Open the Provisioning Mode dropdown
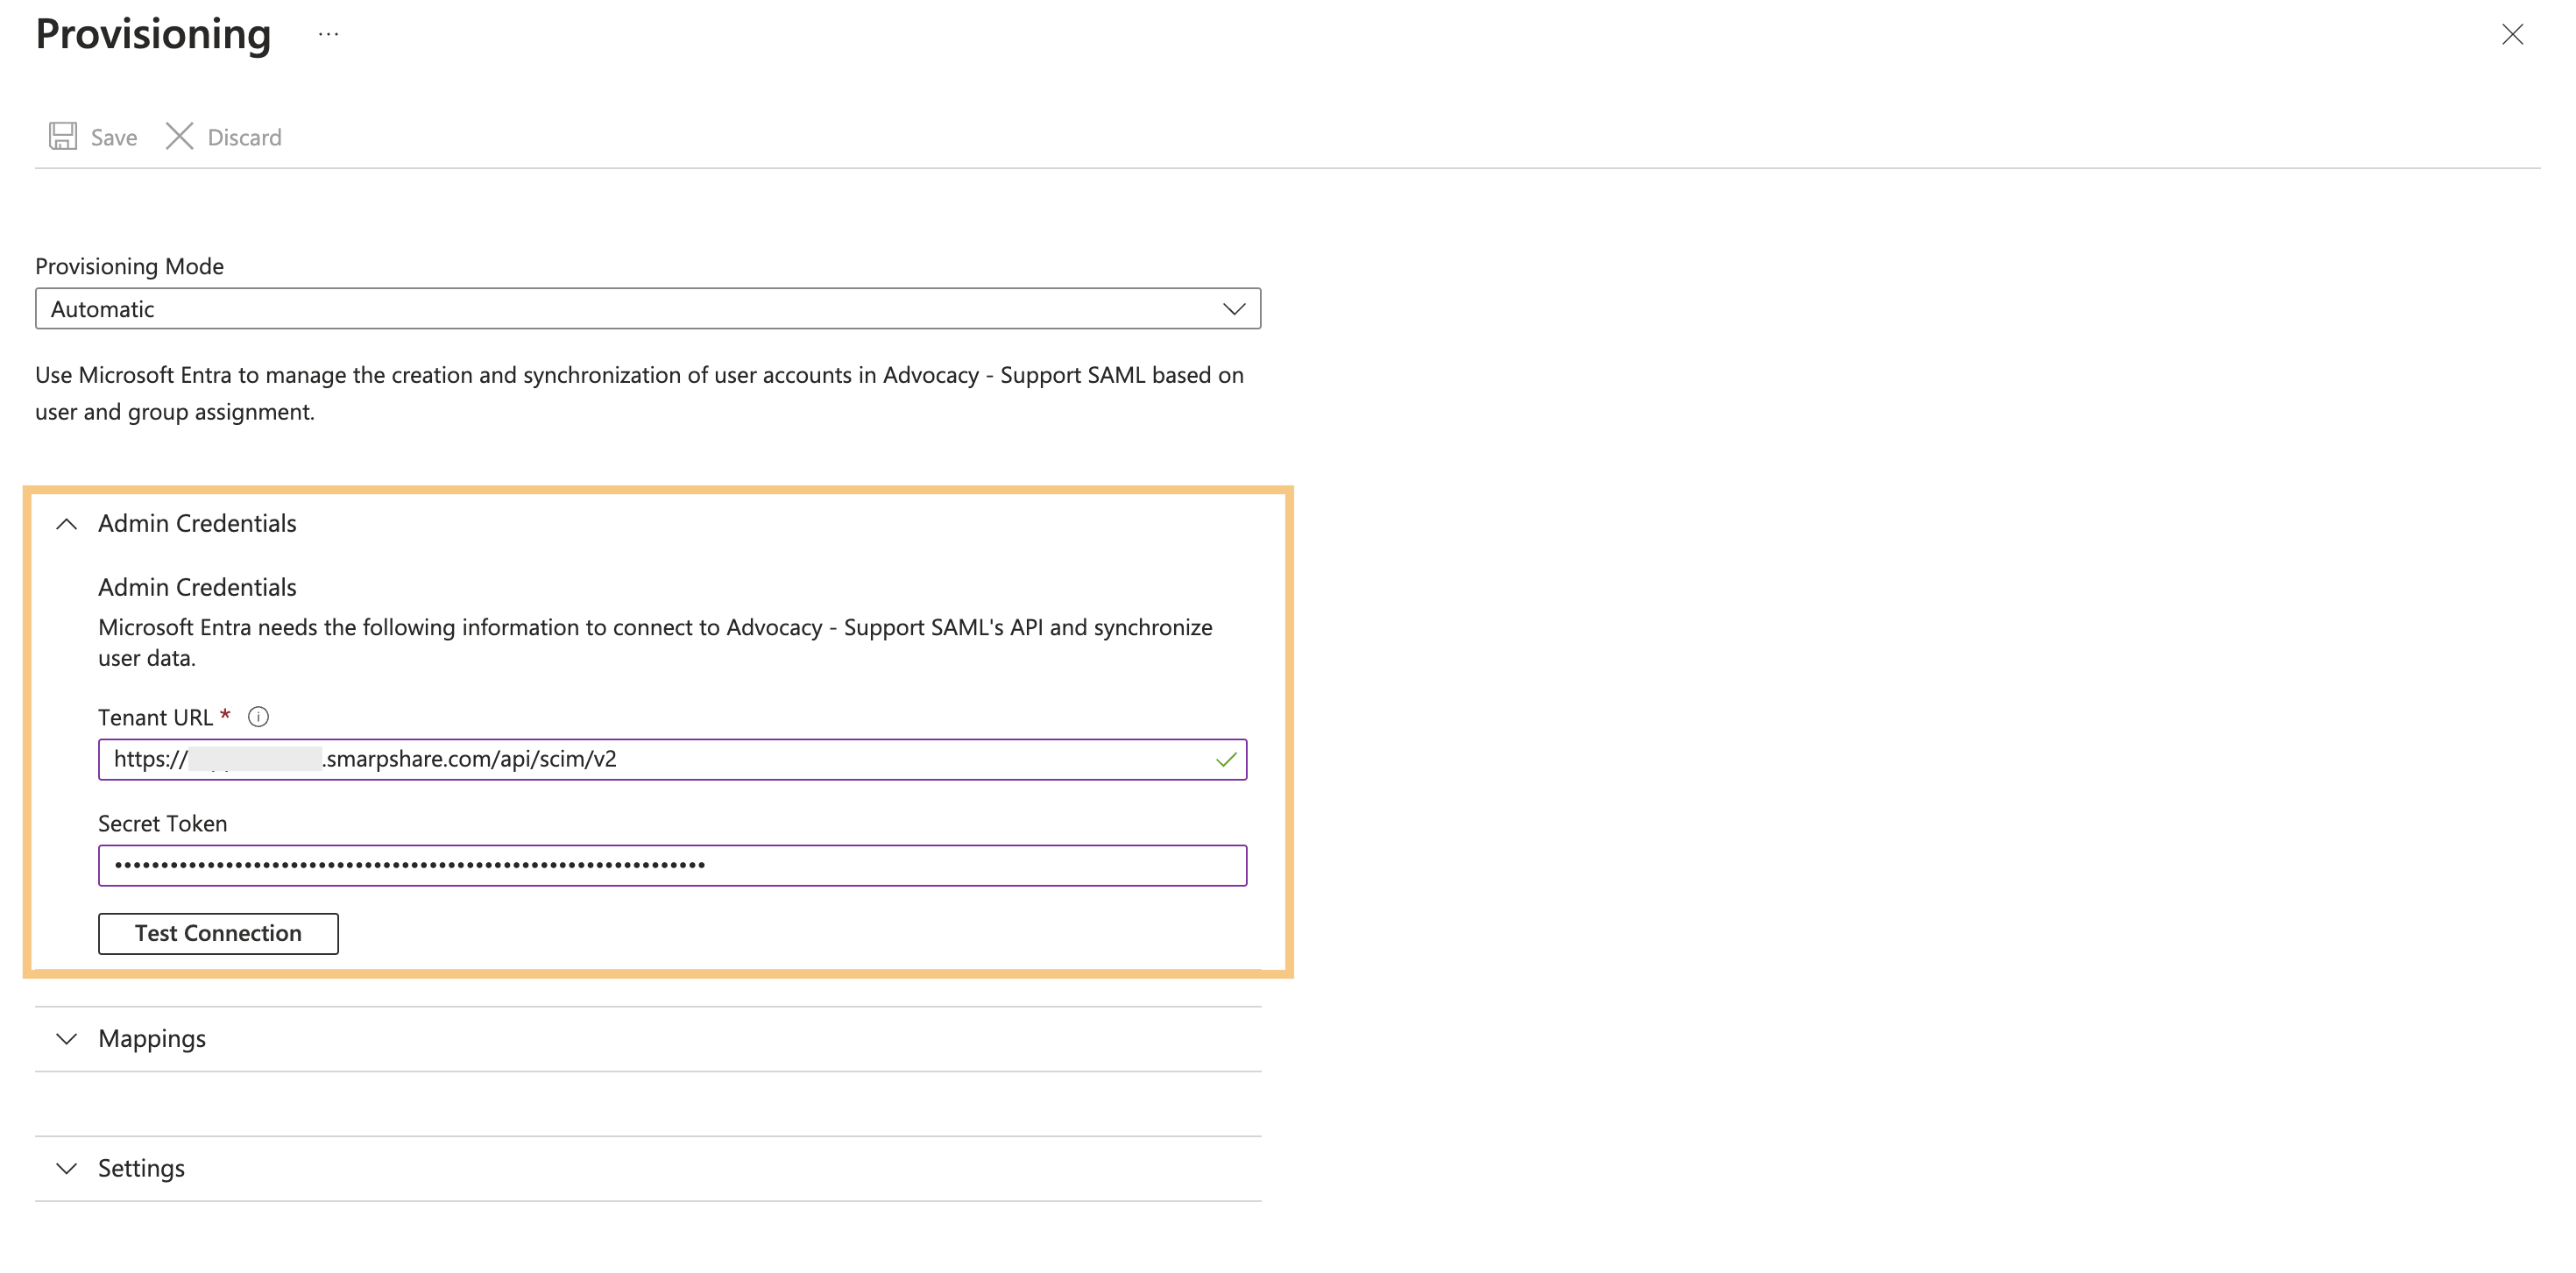Screen dimensions: 2576x1273 648,308
